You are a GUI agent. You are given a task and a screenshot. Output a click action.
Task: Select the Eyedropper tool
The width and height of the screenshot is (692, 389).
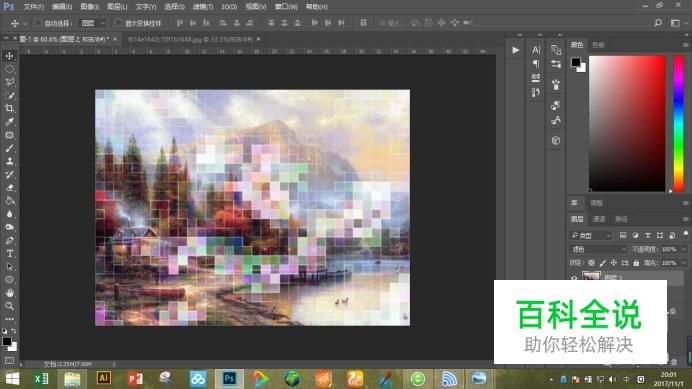pyautogui.click(x=9, y=121)
